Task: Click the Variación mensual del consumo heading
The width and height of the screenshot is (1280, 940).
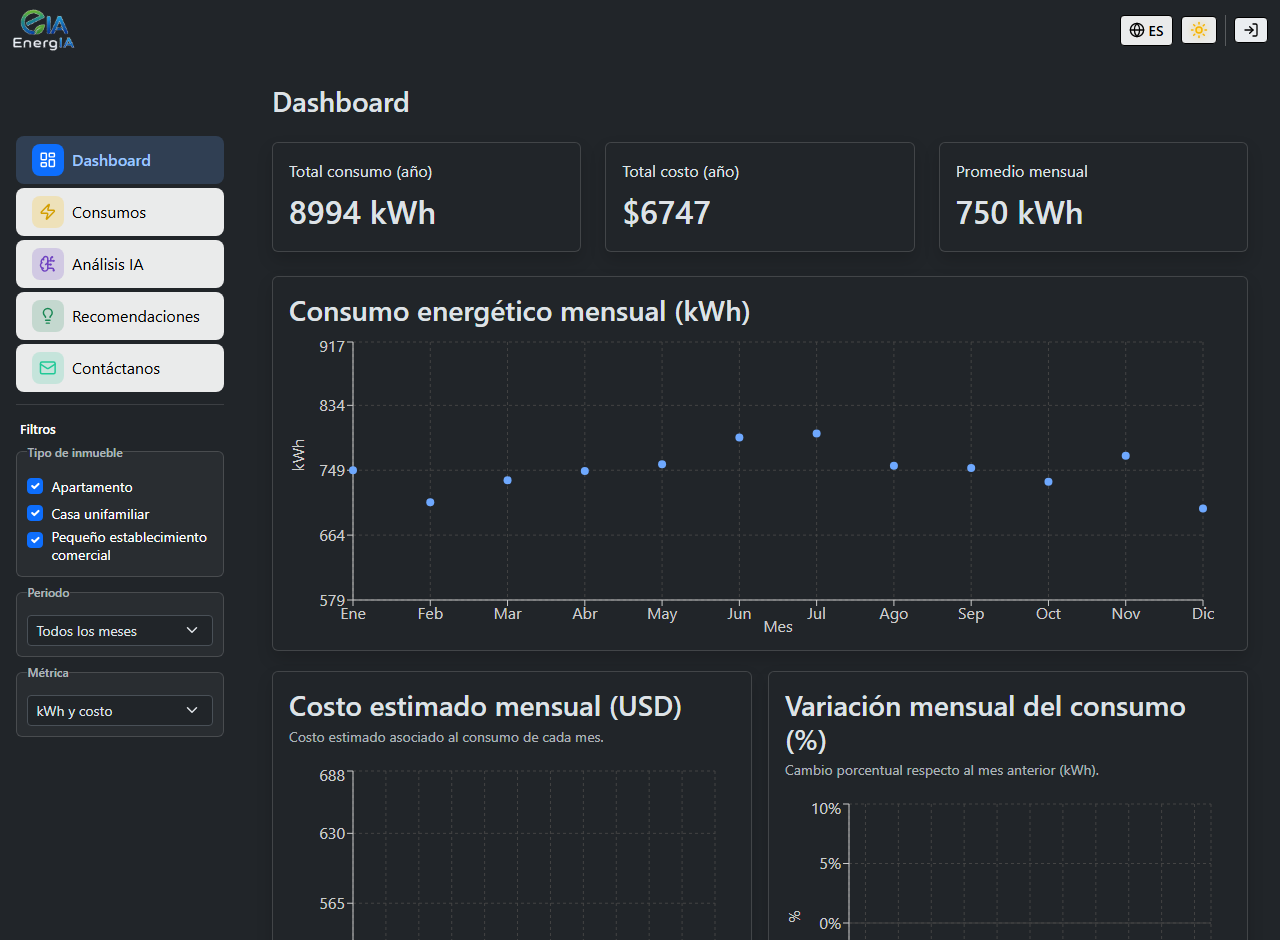Action: (x=985, y=723)
